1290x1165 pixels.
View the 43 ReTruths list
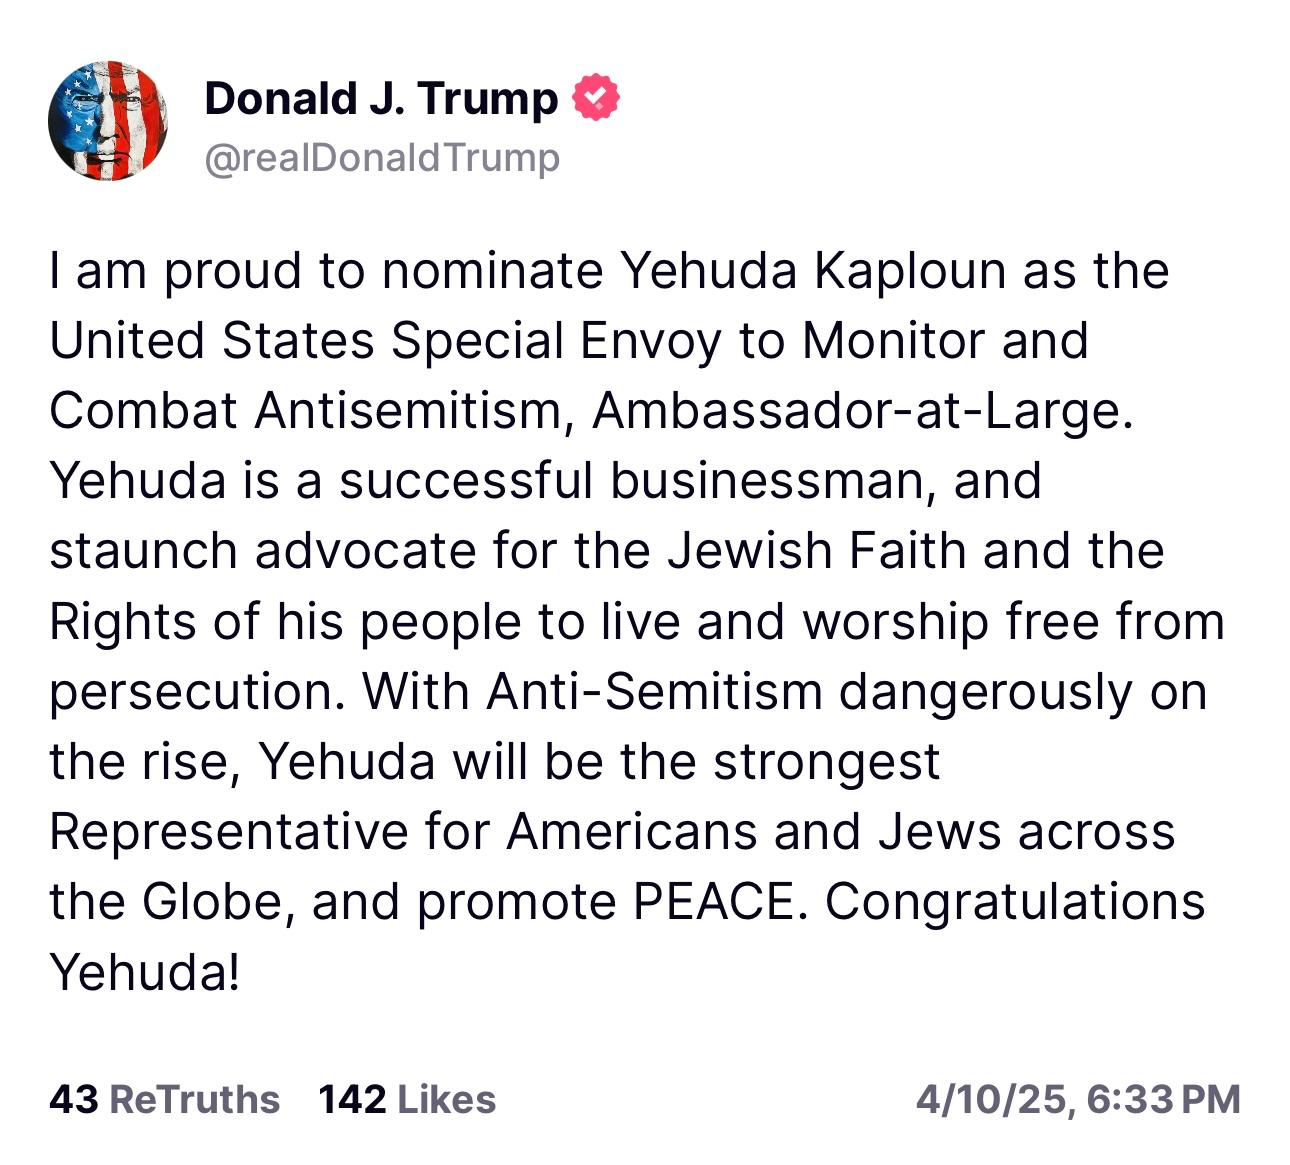pos(164,1099)
